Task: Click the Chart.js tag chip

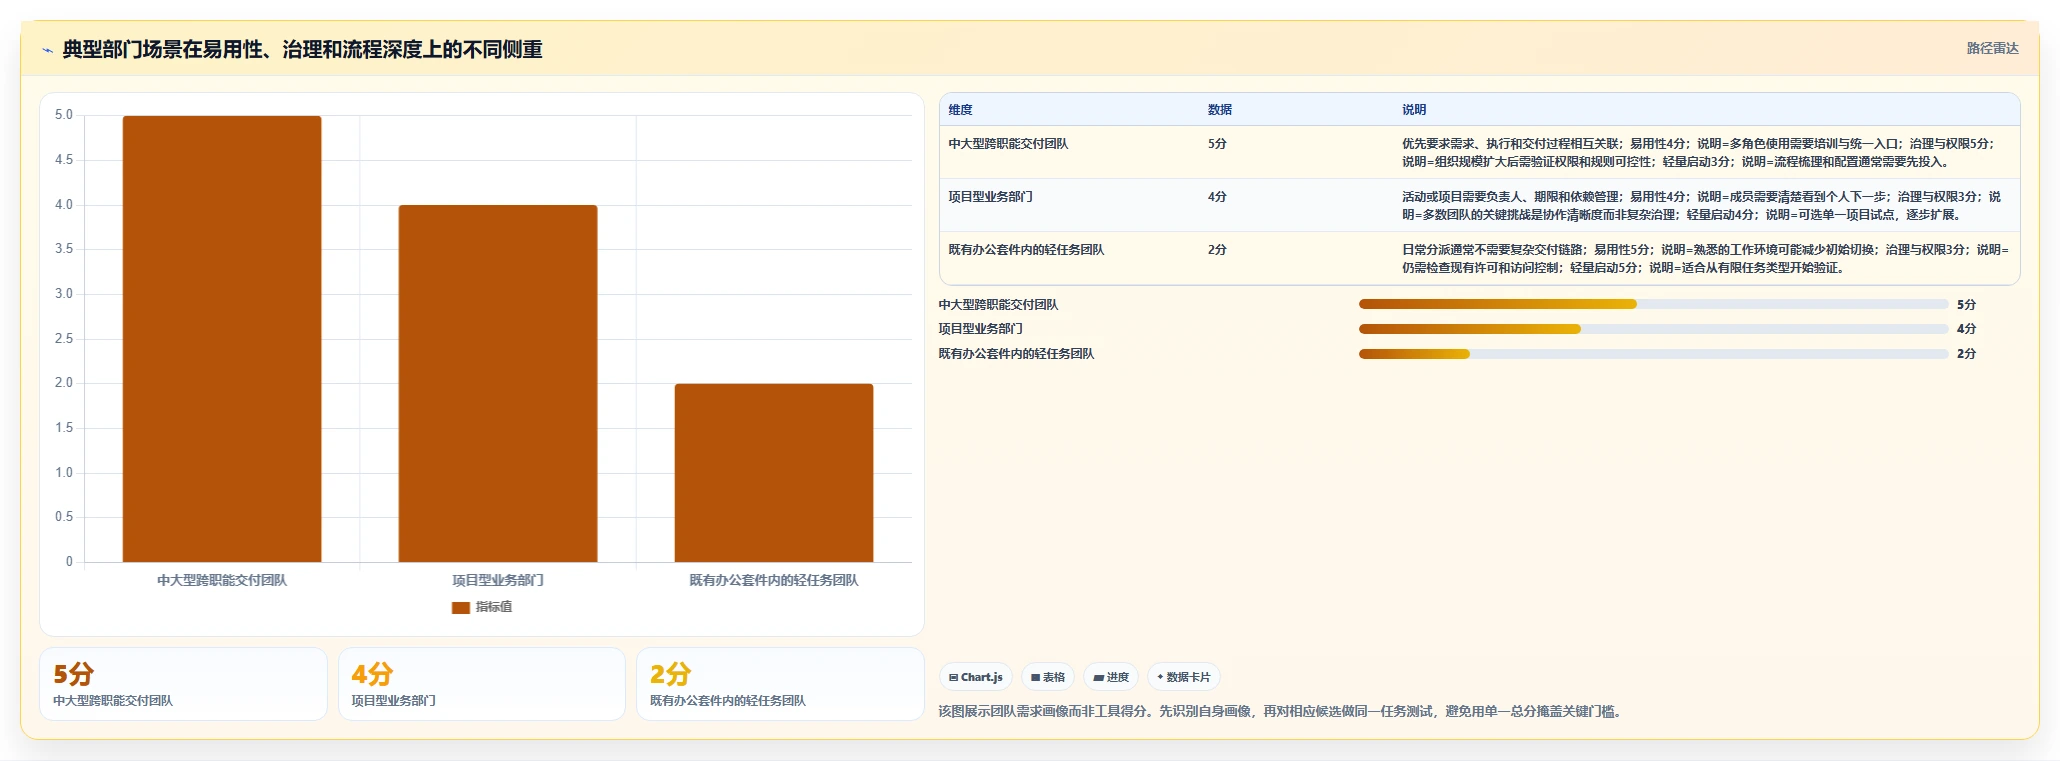Action: click(976, 677)
